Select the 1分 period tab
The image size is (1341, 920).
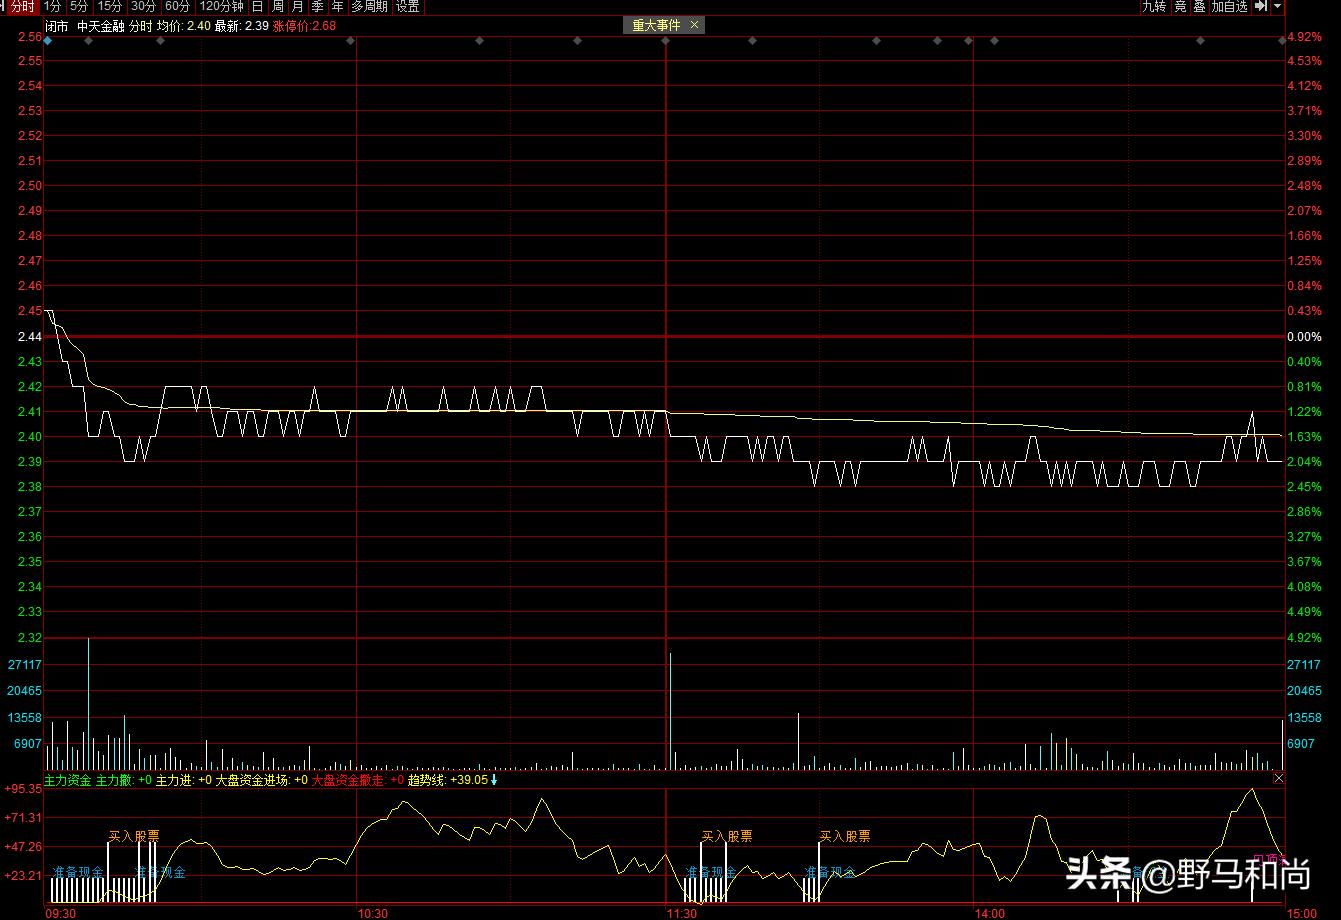pos(52,7)
